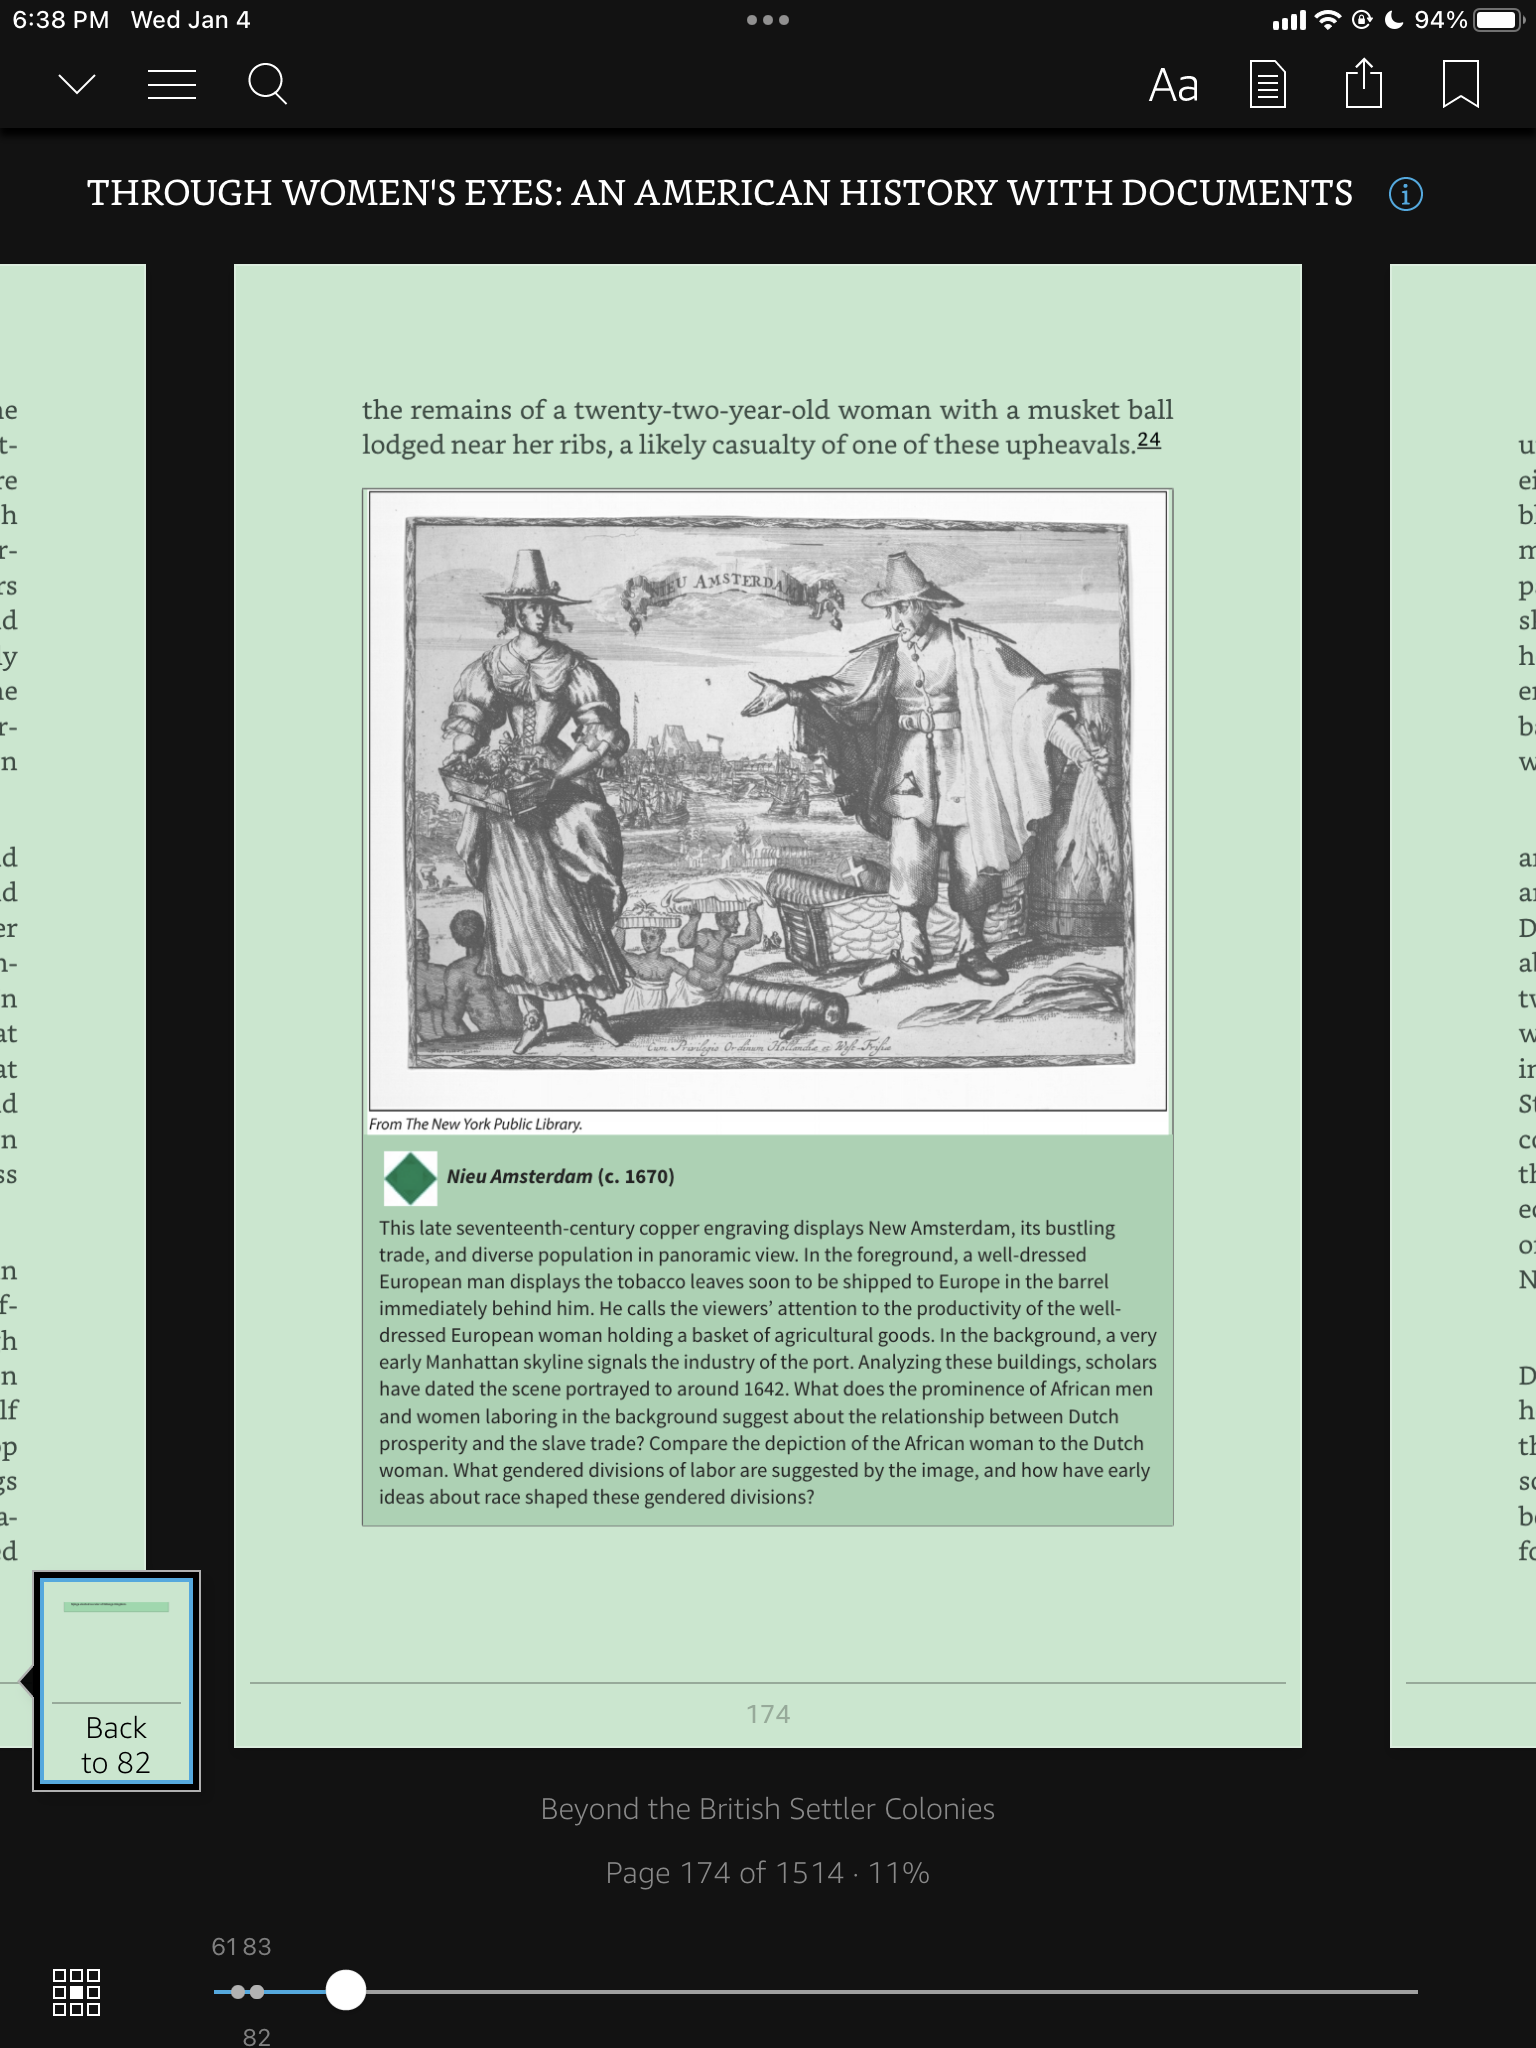Tap the '82' label under the slider
Viewport: 1536px width, 2048px height.
pyautogui.click(x=257, y=2037)
